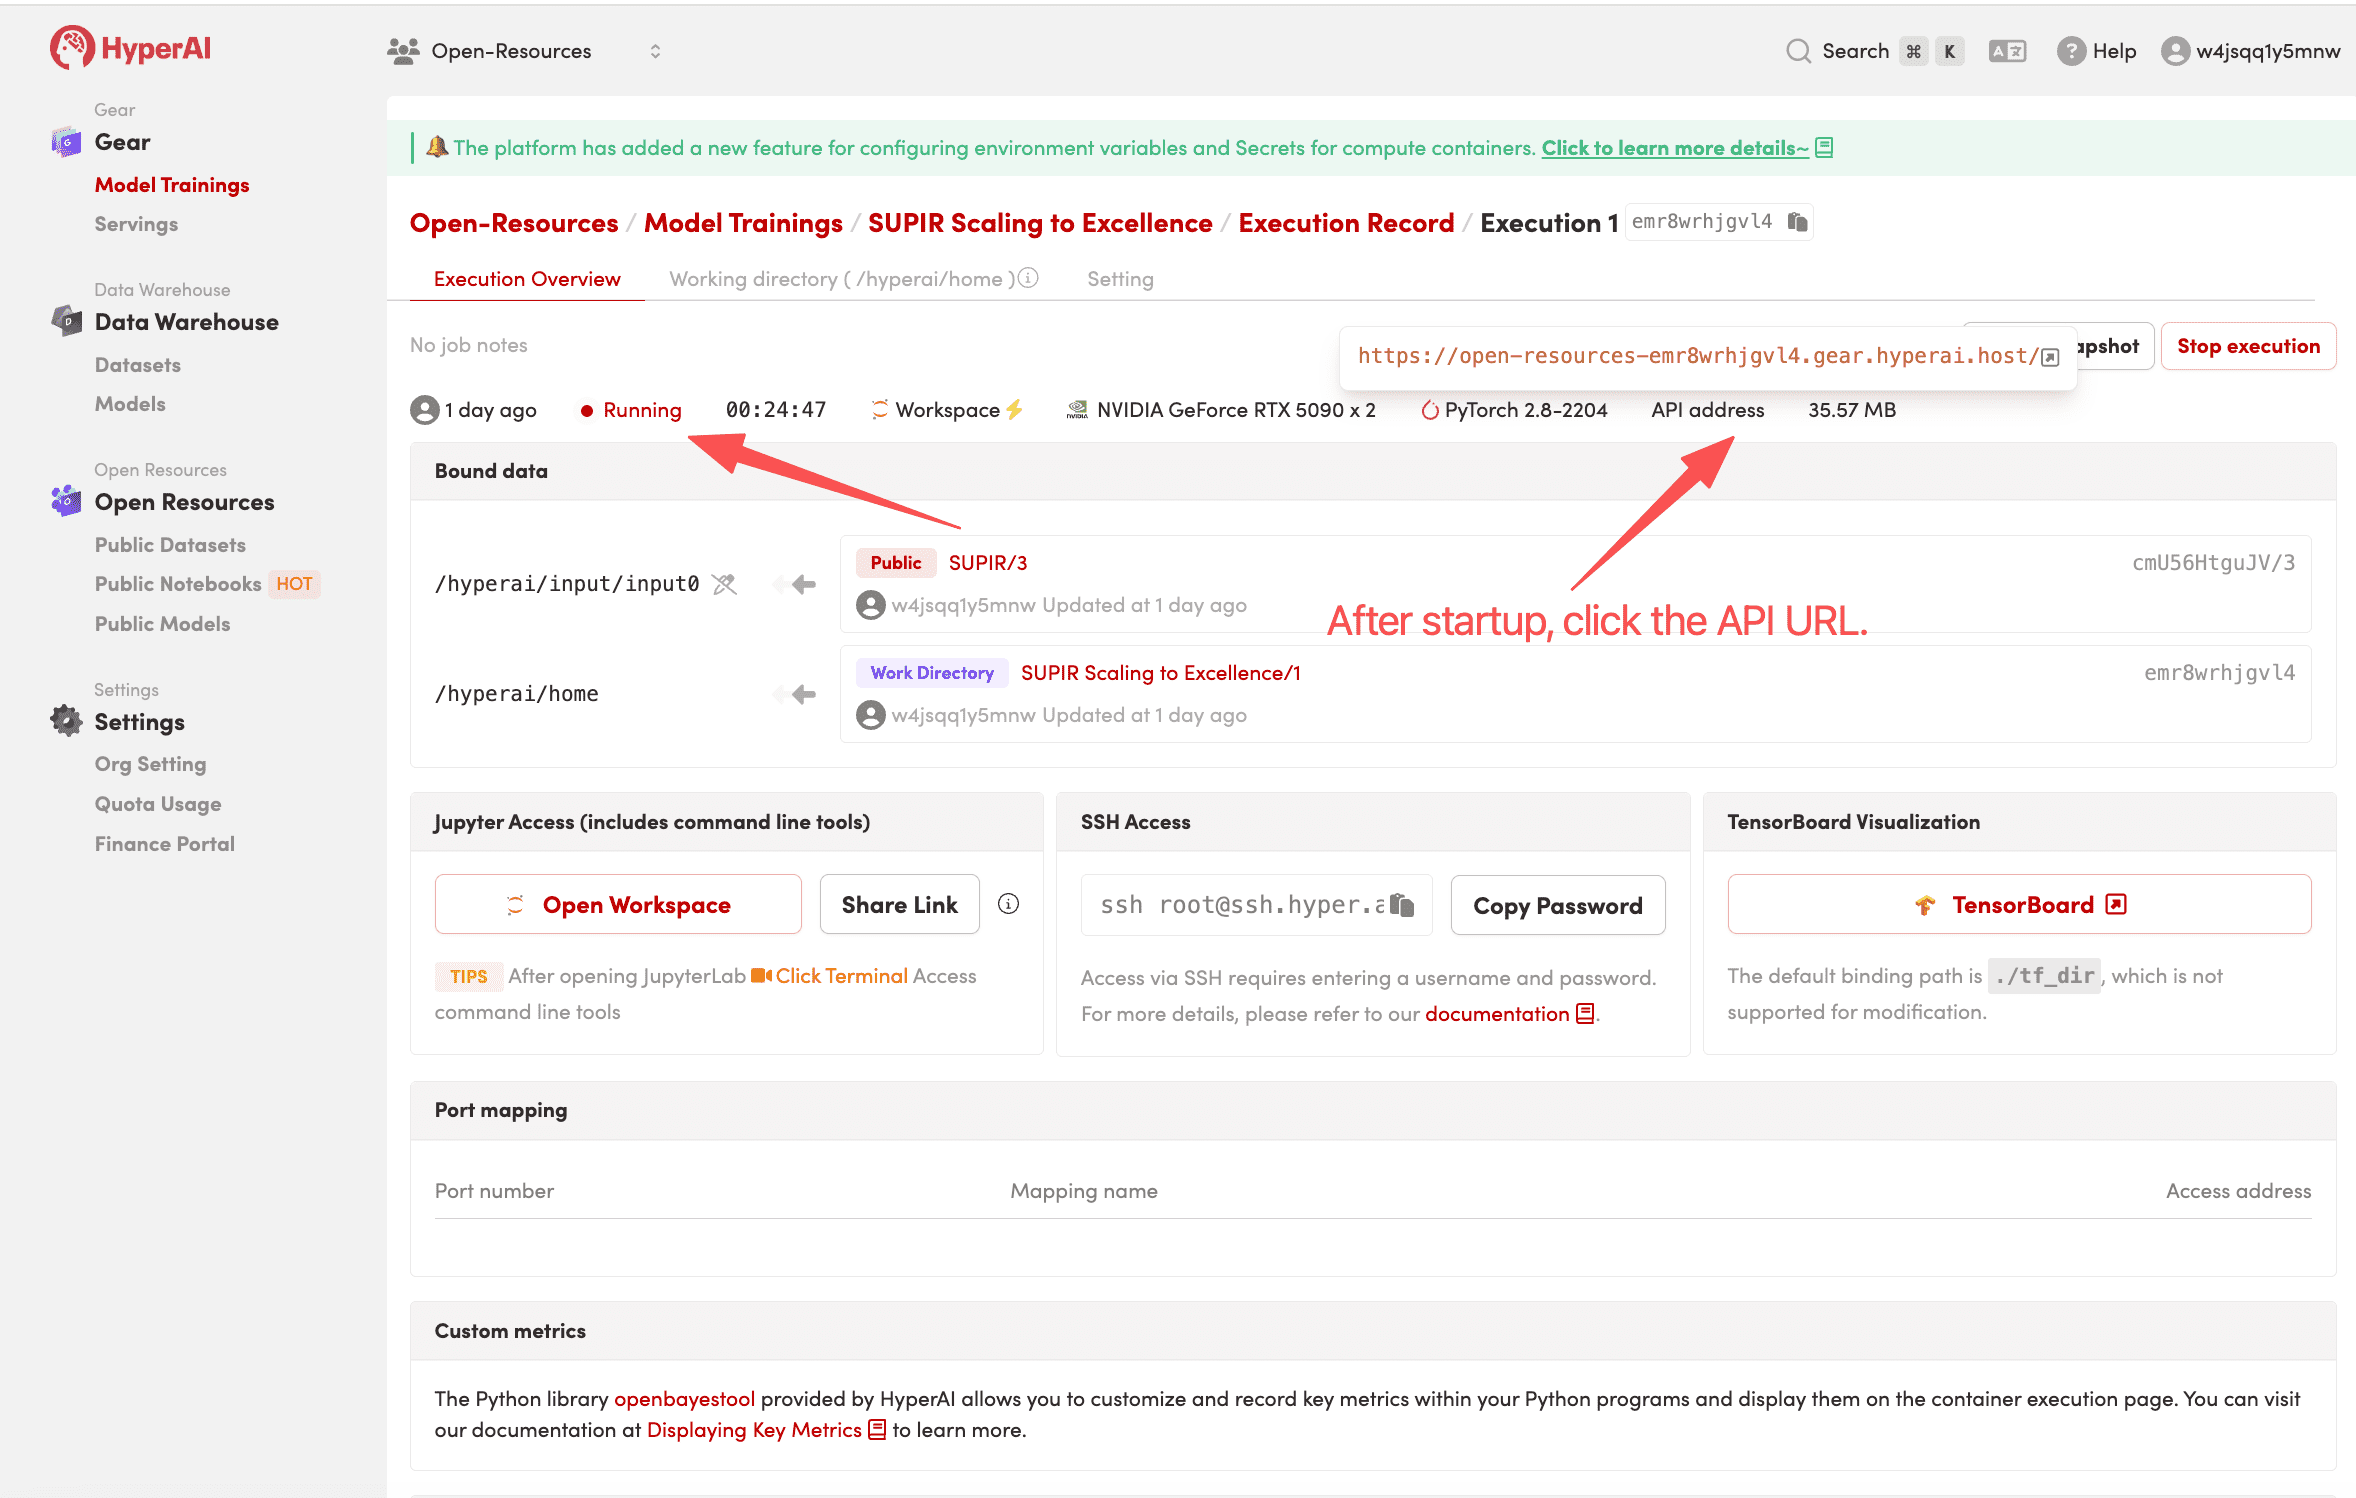Screen dimensions: 2356x1498
Task: Open the w4jsqq1y5mnw user account menu
Action: tap(2250, 51)
